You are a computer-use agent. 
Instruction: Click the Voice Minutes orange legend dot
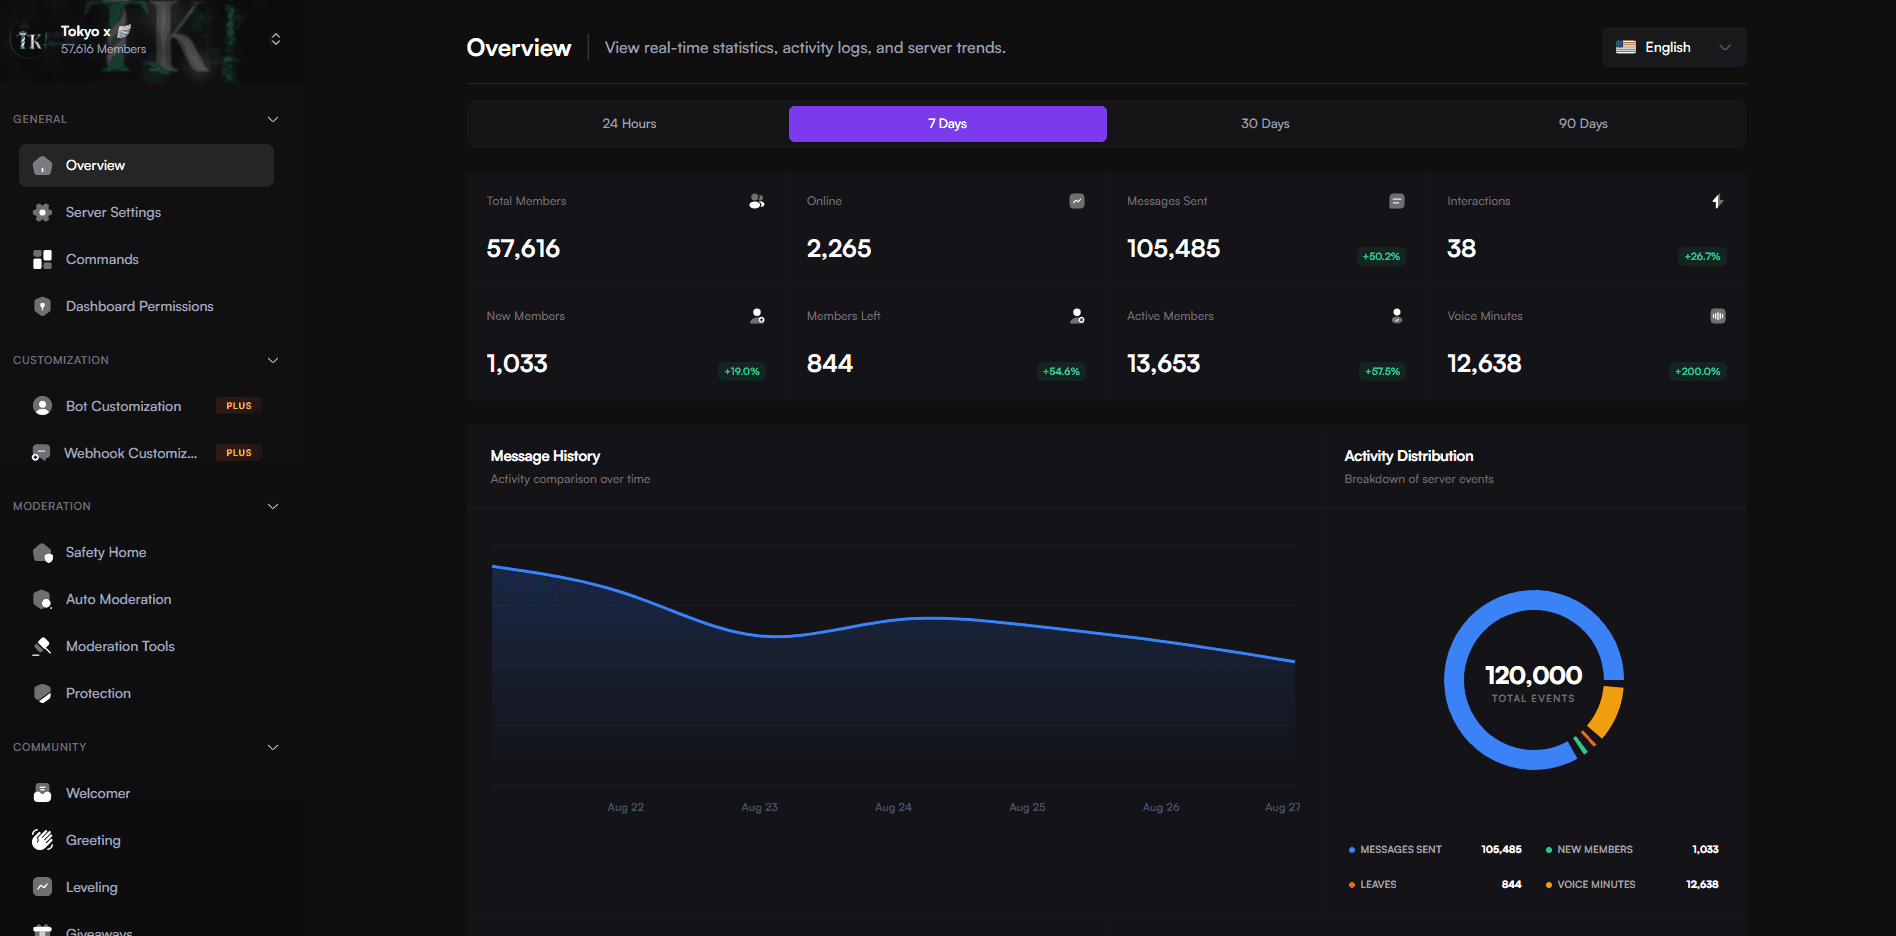pyautogui.click(x=1549, y=885)
